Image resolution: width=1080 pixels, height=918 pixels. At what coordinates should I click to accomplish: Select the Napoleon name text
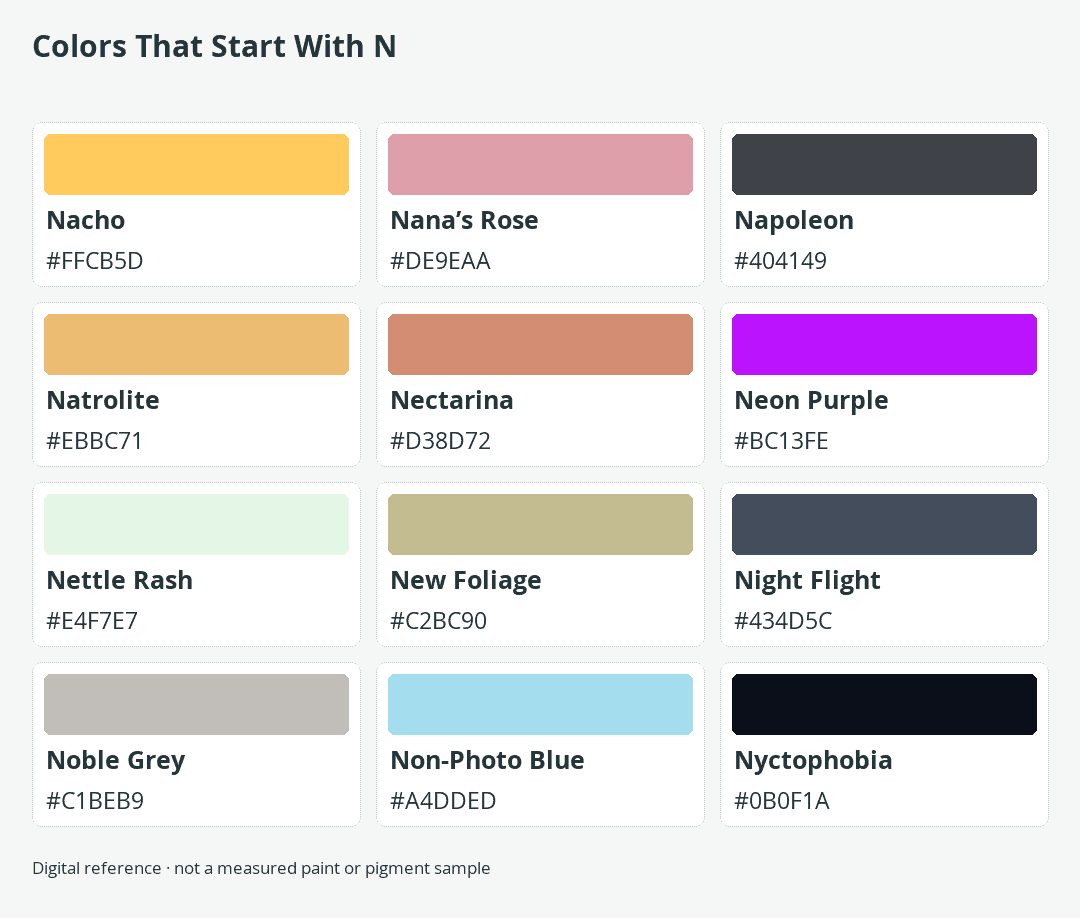[794, 221]
